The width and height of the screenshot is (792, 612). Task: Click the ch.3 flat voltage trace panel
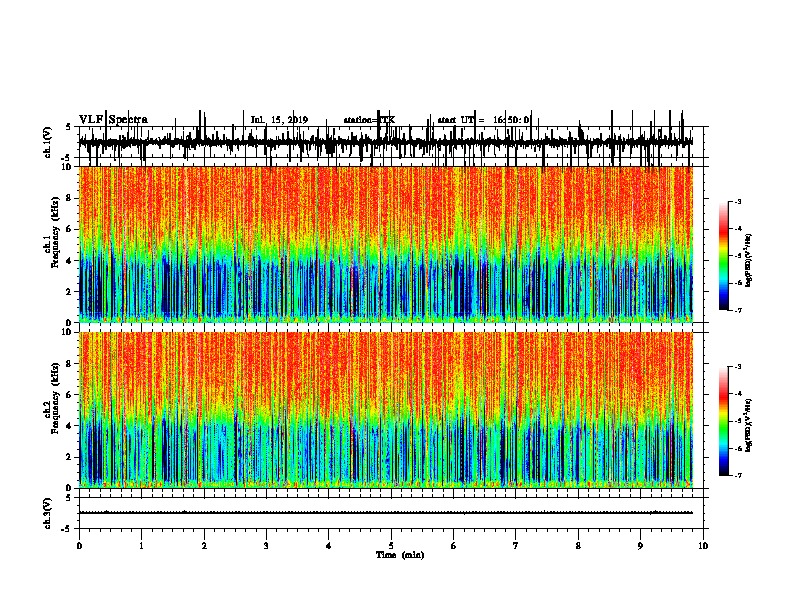tap(391, 513)
